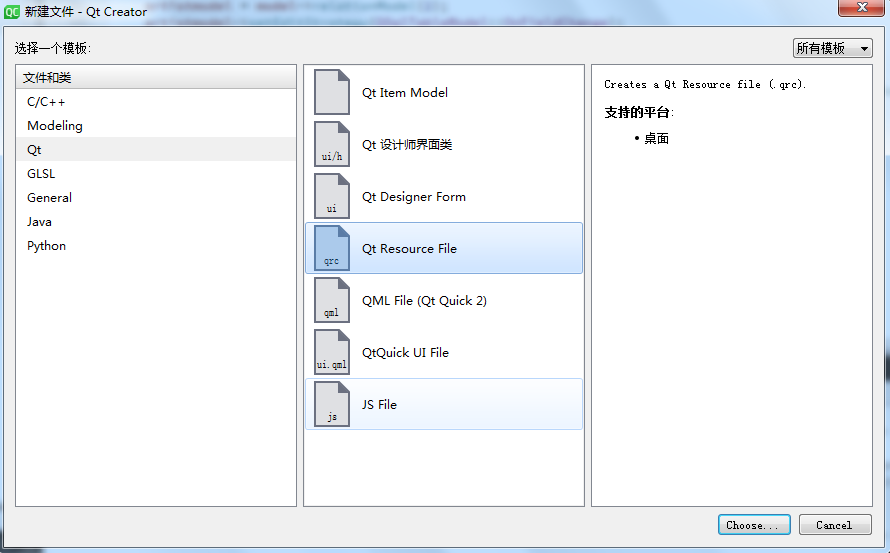The image size is (890, 553).
Task: Click the 桌面 platform entry
Action: (x=656, y=139)
